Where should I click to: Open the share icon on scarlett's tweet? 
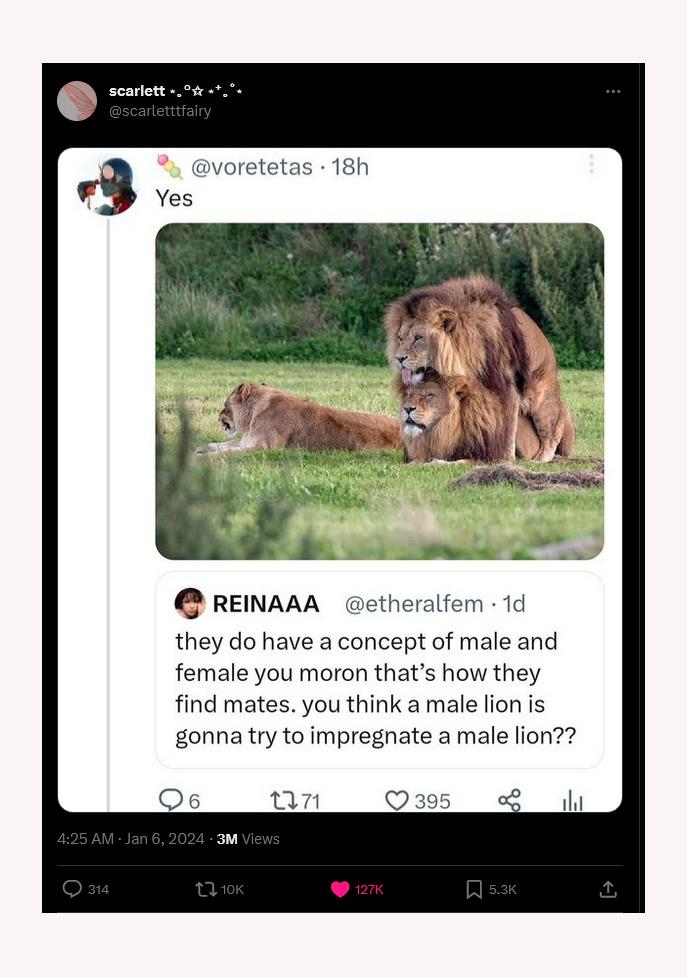pyautogui.click(x=608, y=889)
